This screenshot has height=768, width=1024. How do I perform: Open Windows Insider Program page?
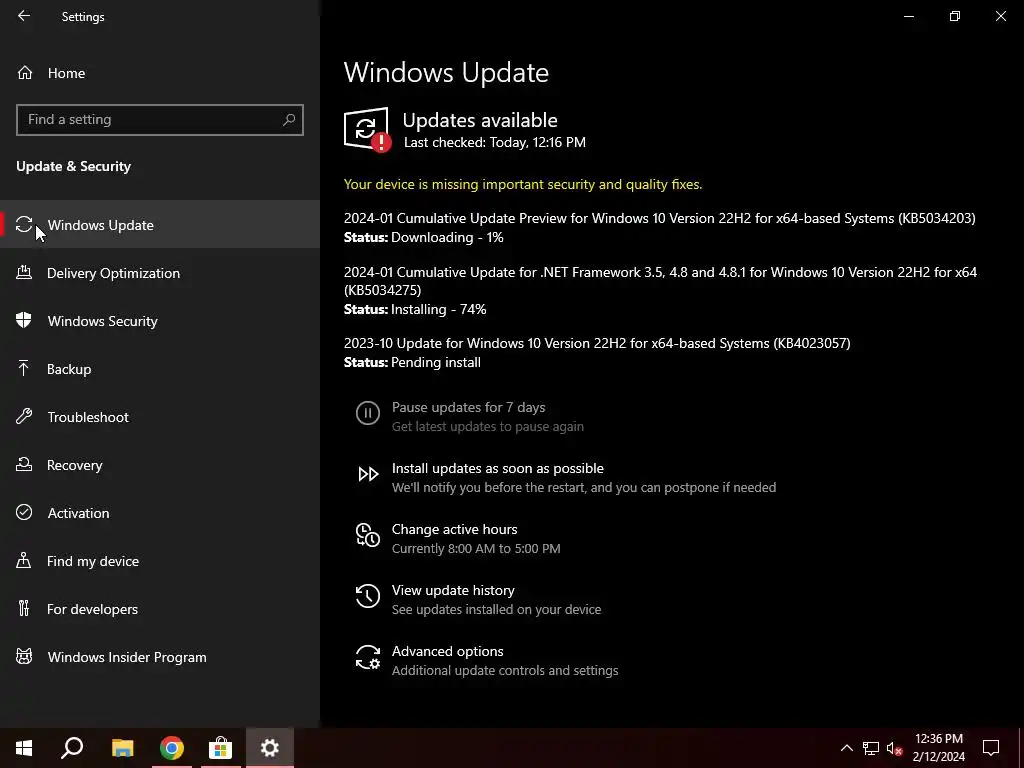click(160, 657)
